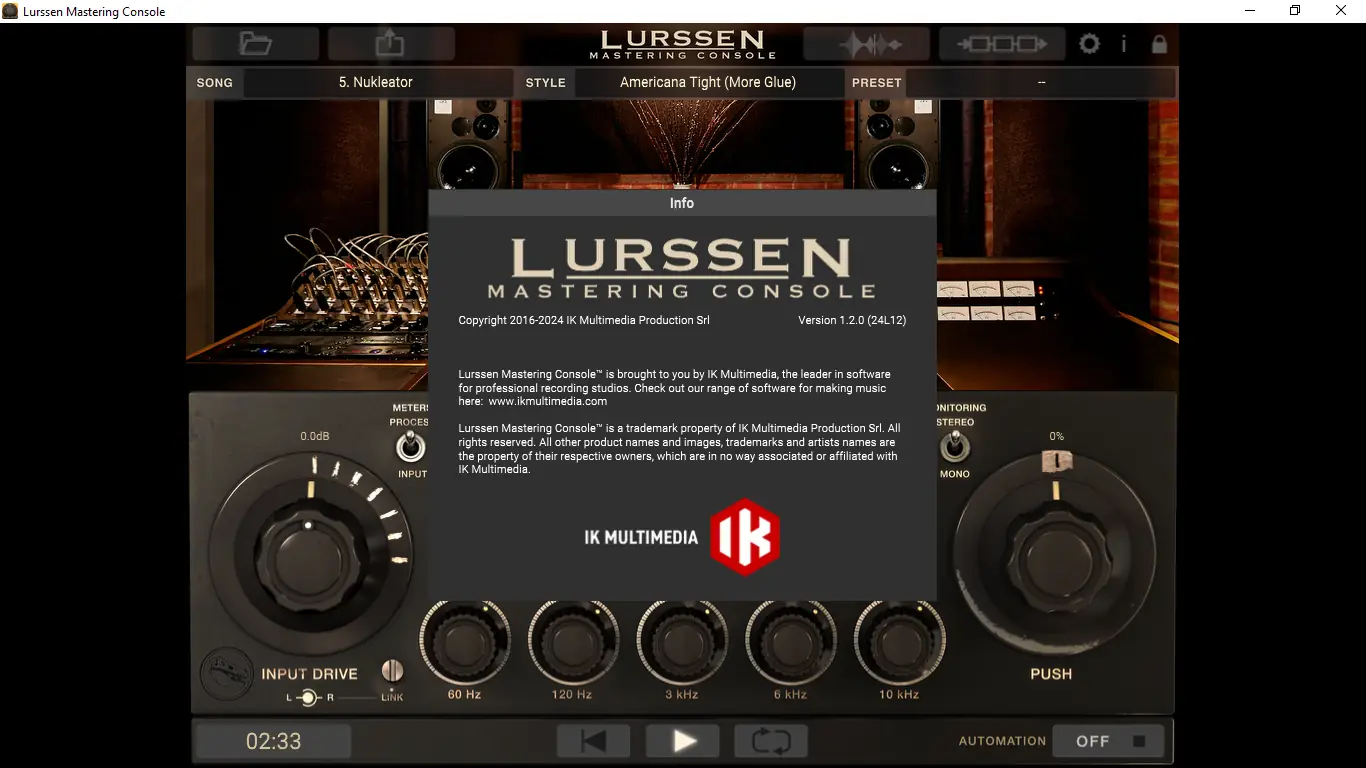Click the L-R balance slider handle
This screenshot has height=768, width=1366.
coord(310,697)
